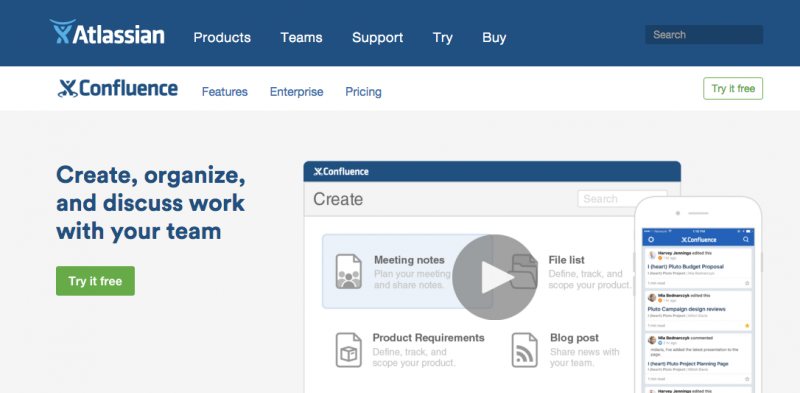Viewport: 800px width, 393px height.
Task: Select the Meeting notes template icon
Action: pos(348,272)
